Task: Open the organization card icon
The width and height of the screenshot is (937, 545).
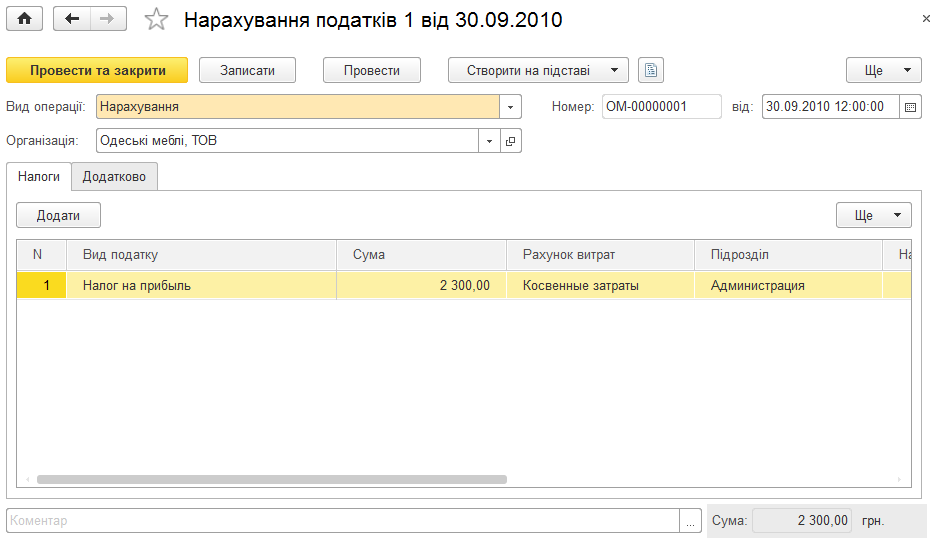Action: (510, 141)
